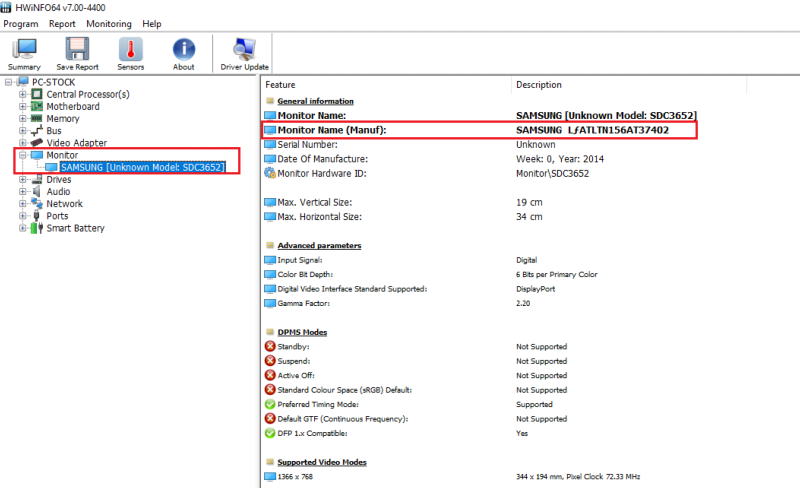Click the red X beside Default GTF

click(x=270, y=418)
